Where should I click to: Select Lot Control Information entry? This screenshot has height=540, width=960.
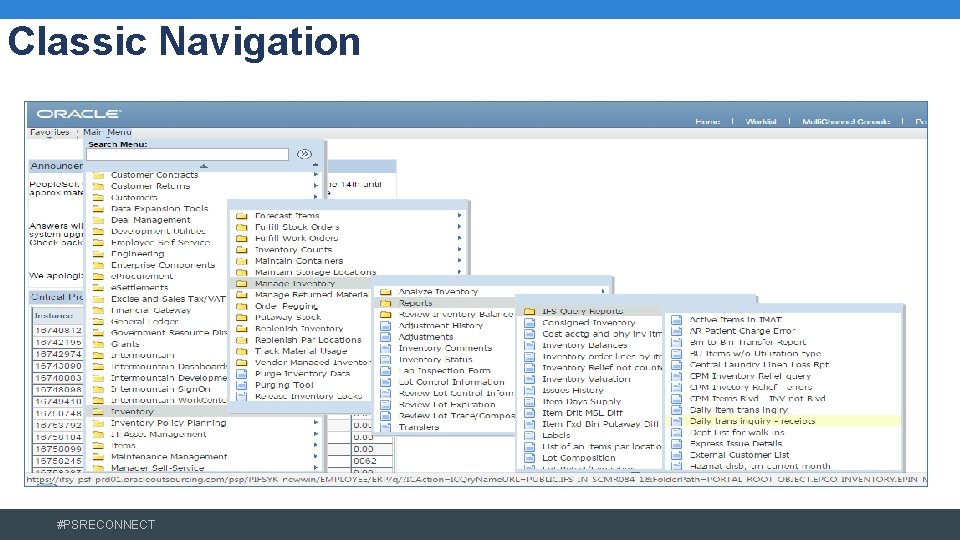[x=452, y=382]
